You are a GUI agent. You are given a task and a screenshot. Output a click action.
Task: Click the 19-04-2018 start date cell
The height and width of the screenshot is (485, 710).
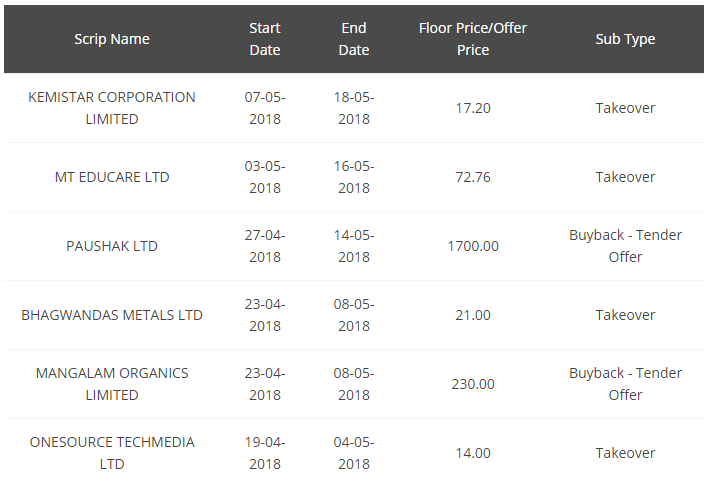pyautogui.click(x=265, y=453)
